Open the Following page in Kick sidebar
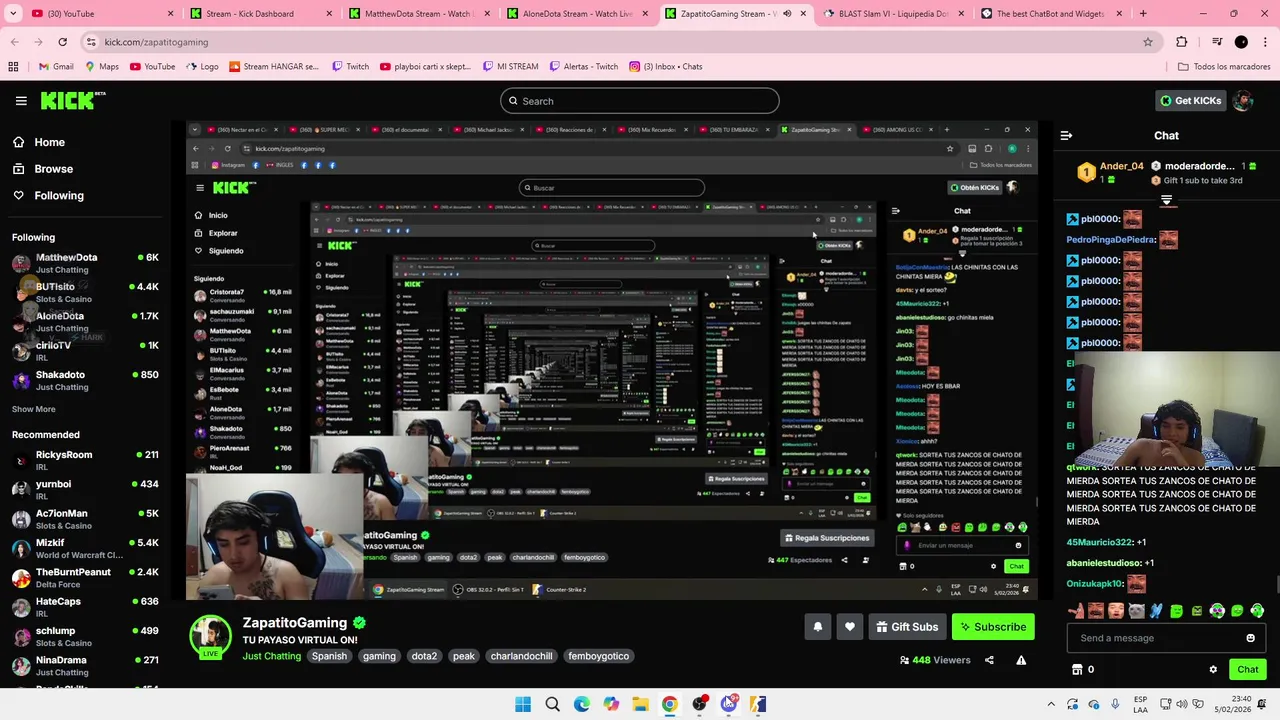The width and height of the screenshot is (1280, 720). (48, 196)
